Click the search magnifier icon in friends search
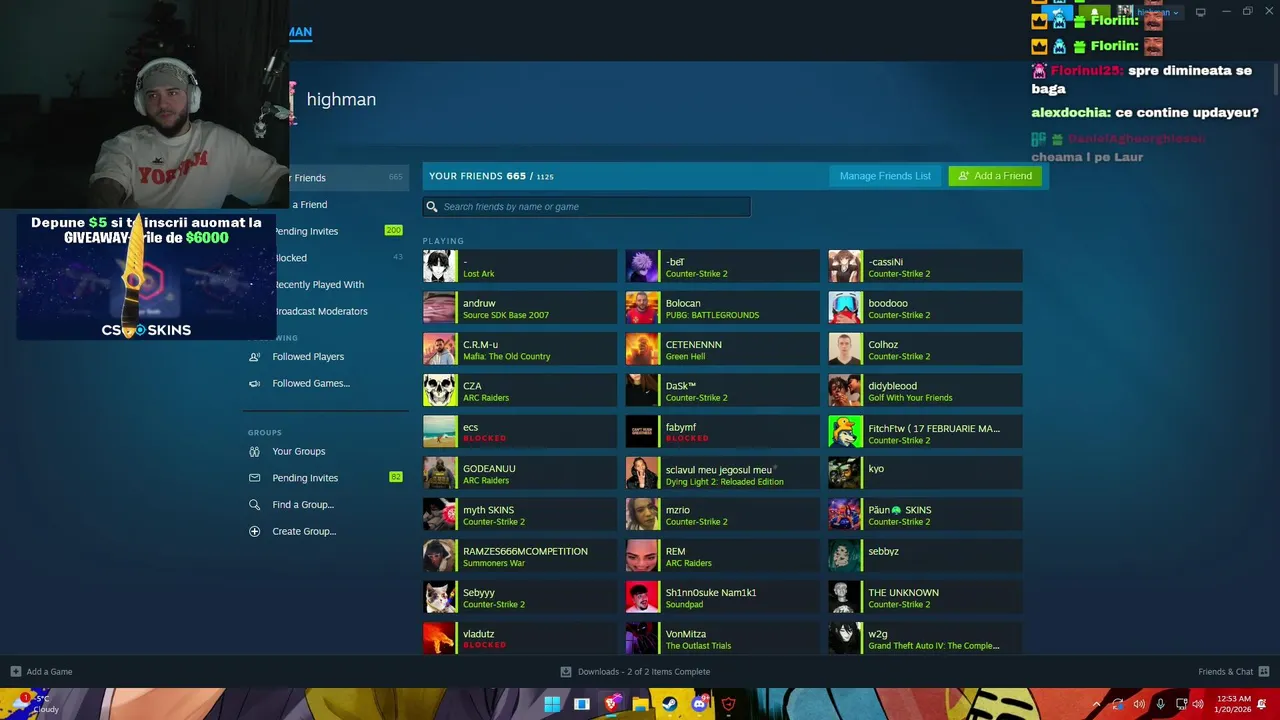 point(432,207)
